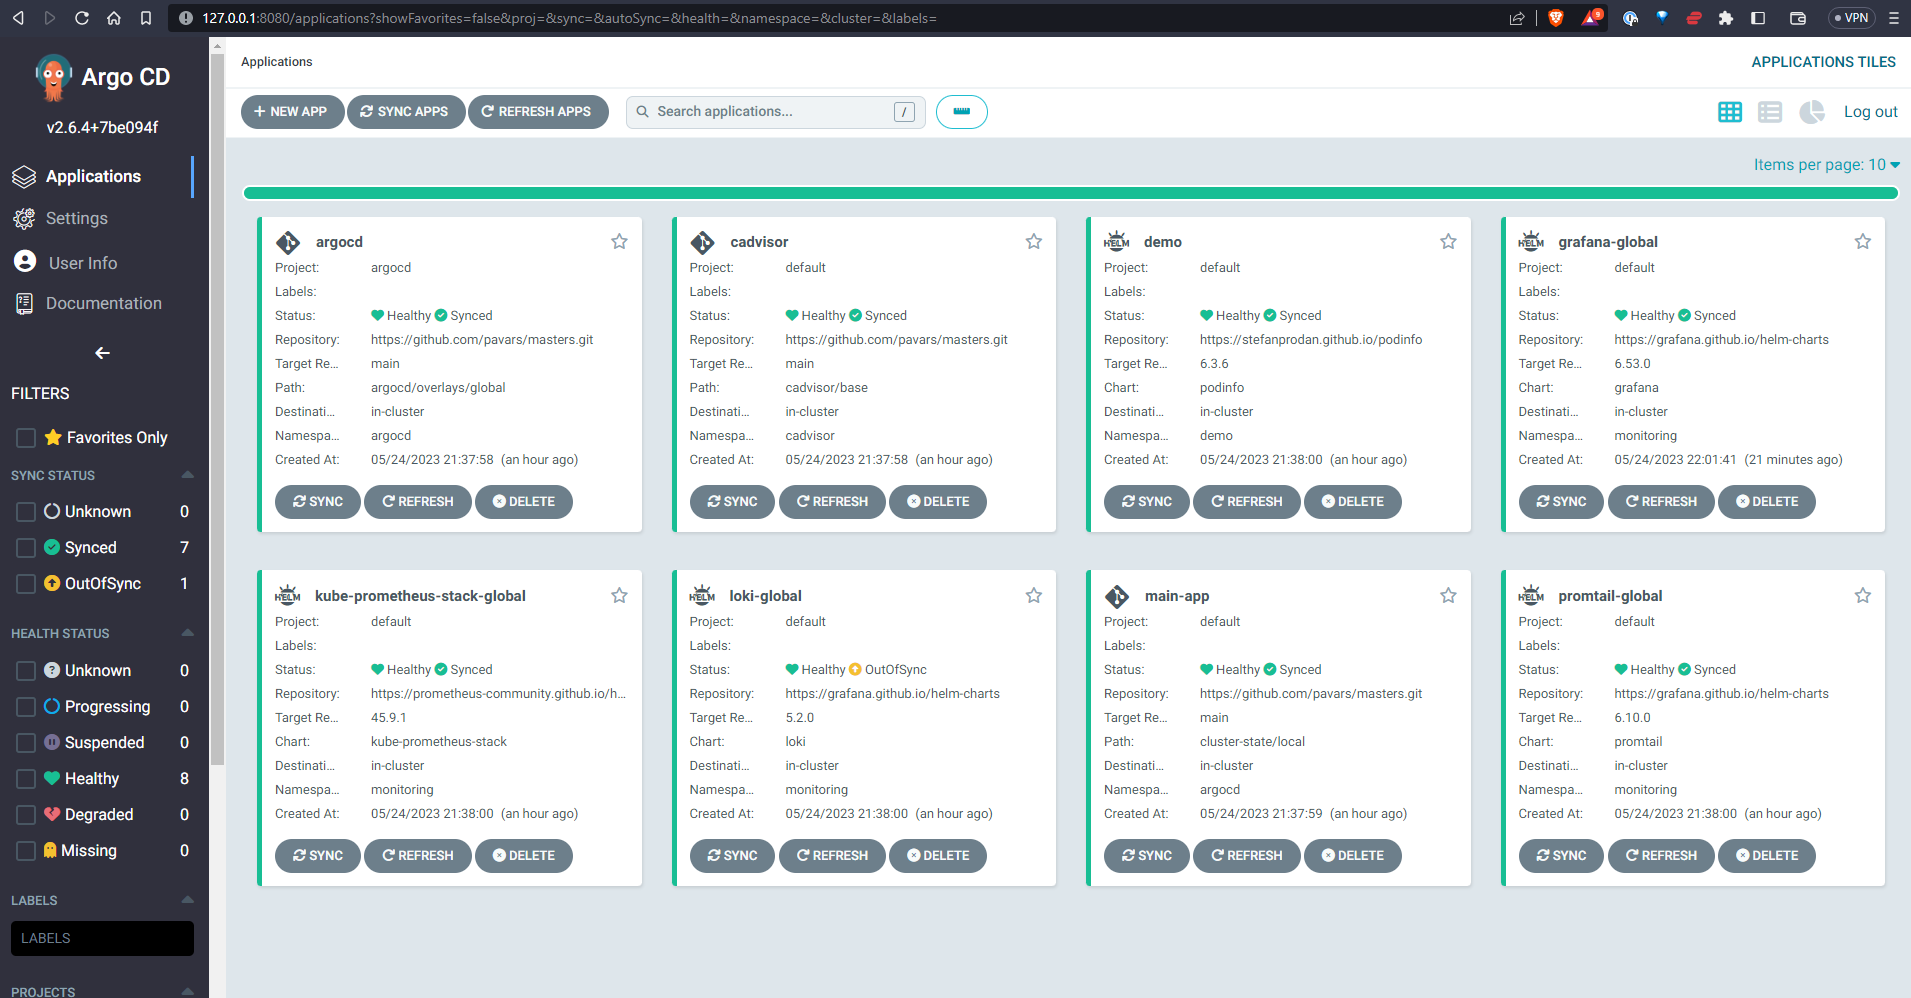This screenshot has width=1911, height=998.
Task: Sync the loki-global application
Action: [x=732, y=856]
